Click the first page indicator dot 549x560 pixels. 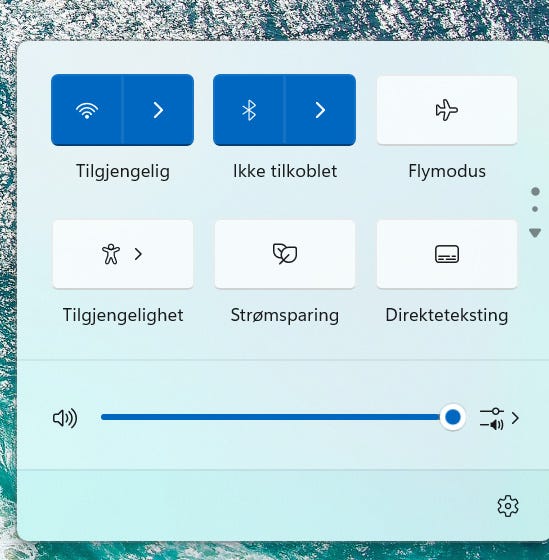tap(535, 191)
